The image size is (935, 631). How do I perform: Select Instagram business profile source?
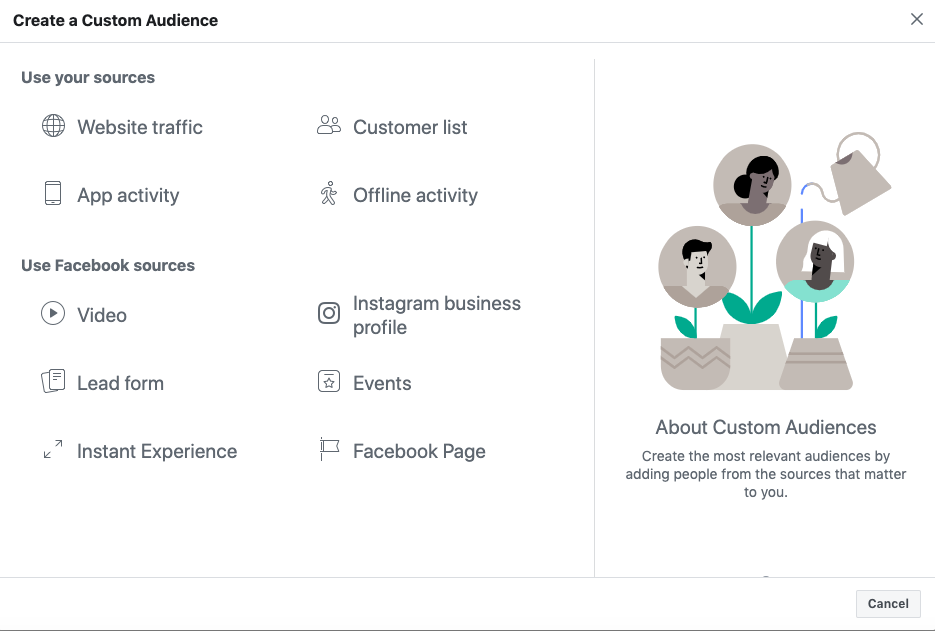point(437,315)
